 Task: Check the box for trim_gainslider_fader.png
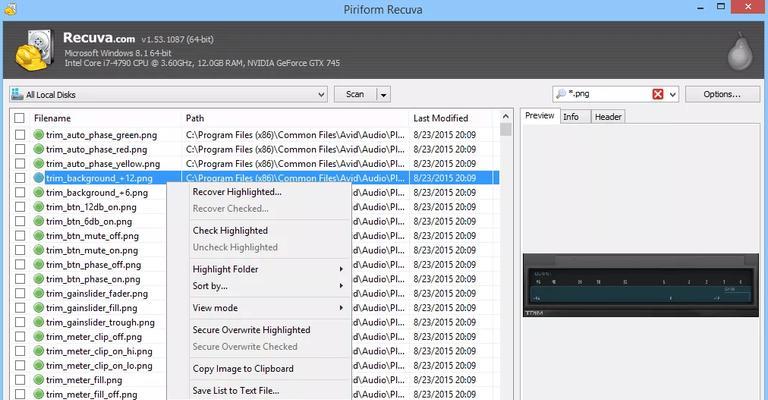pyautogui.click(x=20, y=294)
